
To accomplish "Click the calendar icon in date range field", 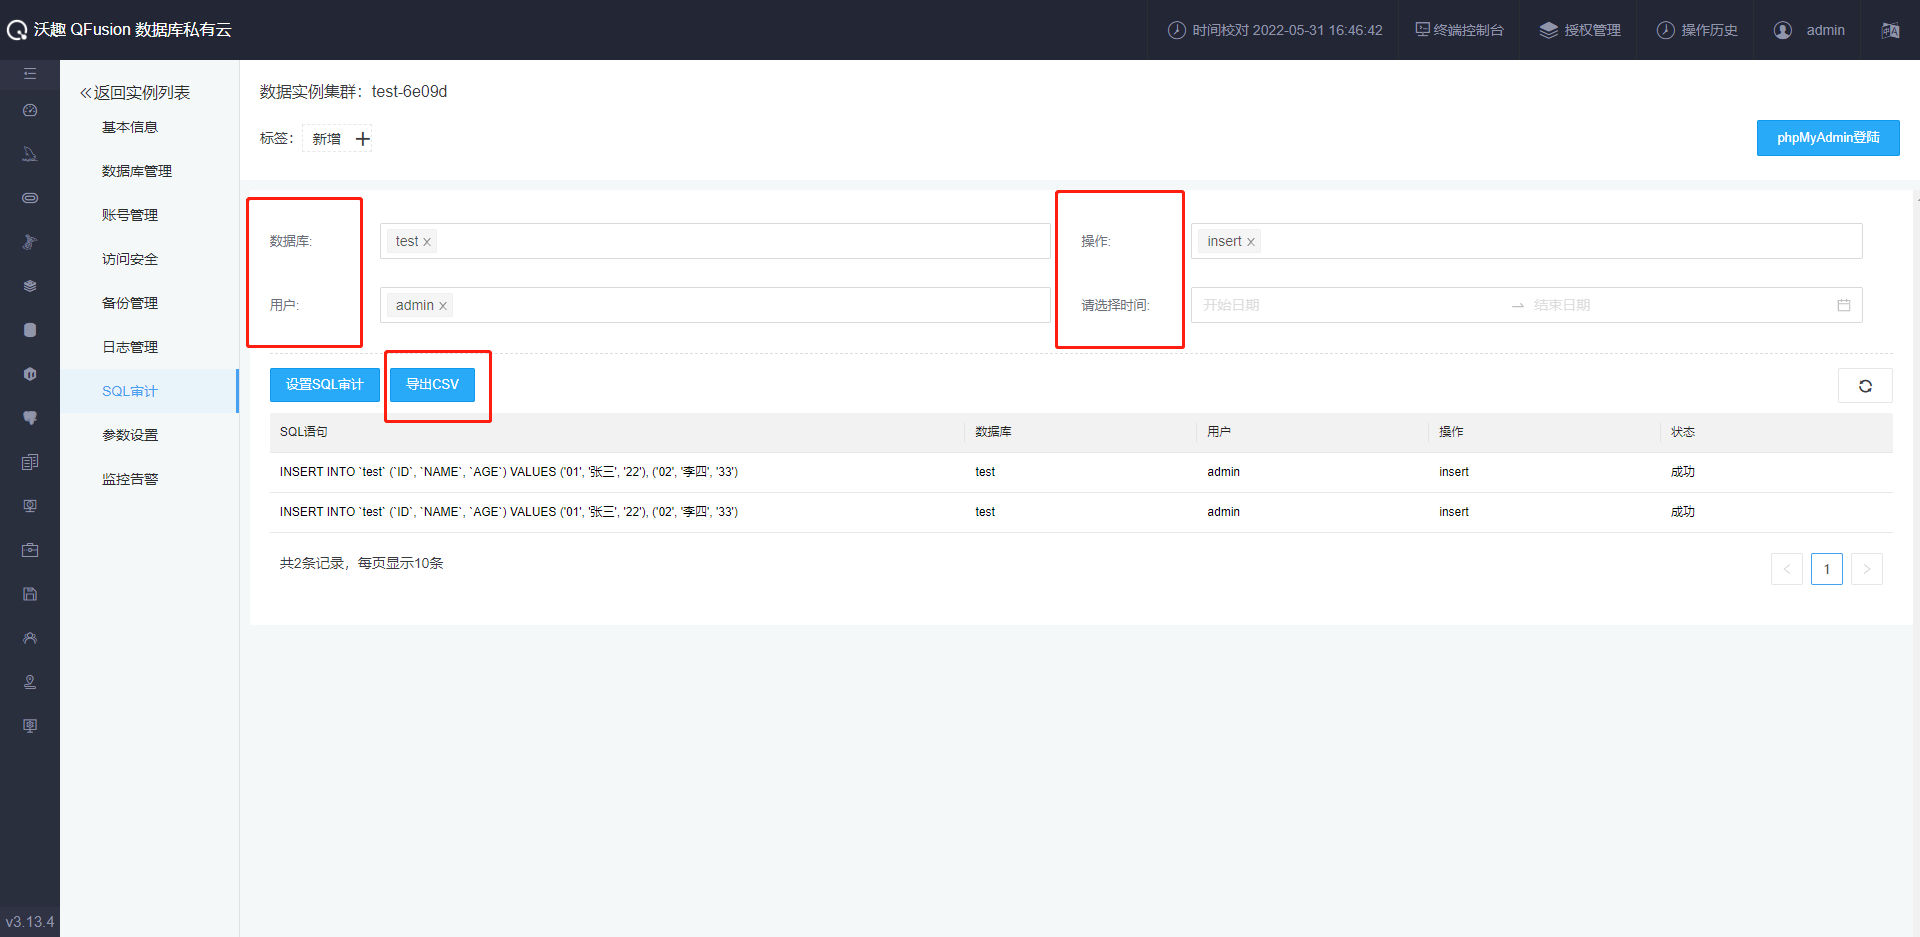I will (1843, 305).
